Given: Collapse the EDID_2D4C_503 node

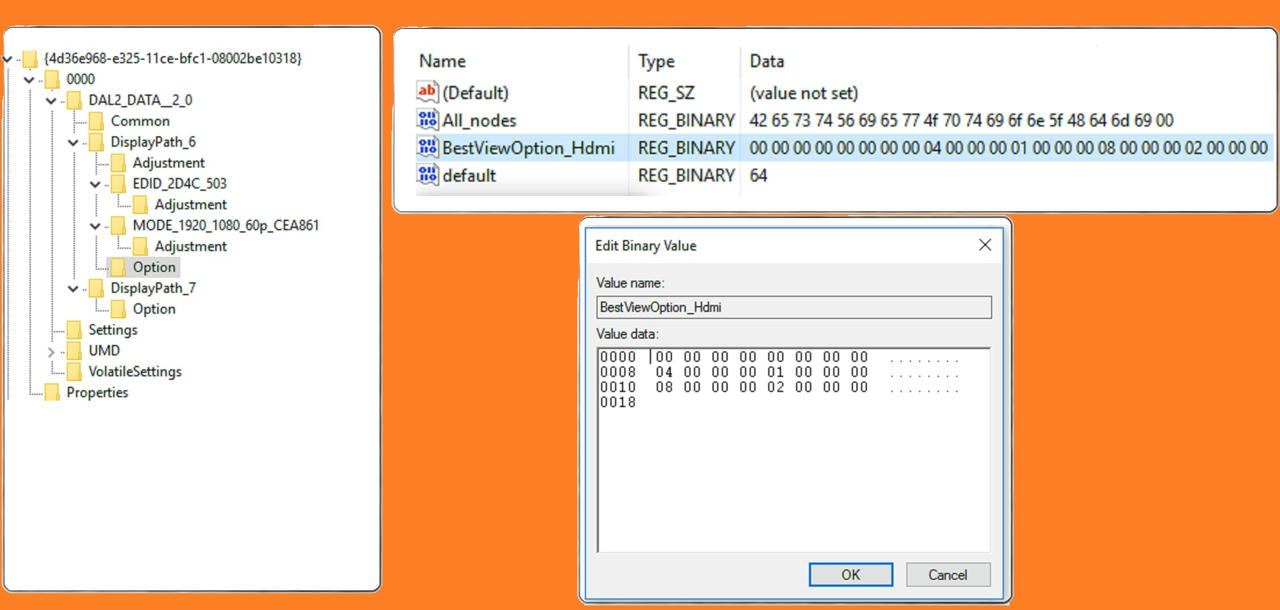Looking at the screenshot, I should (x=95, y=184).
